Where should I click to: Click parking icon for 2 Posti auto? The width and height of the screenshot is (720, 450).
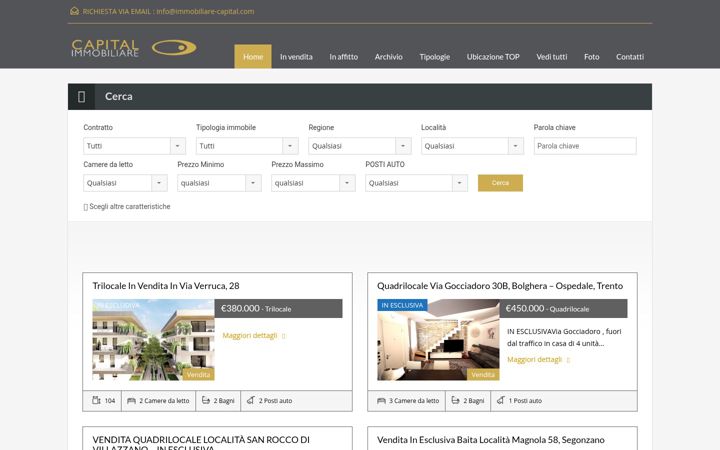(251, 400)
